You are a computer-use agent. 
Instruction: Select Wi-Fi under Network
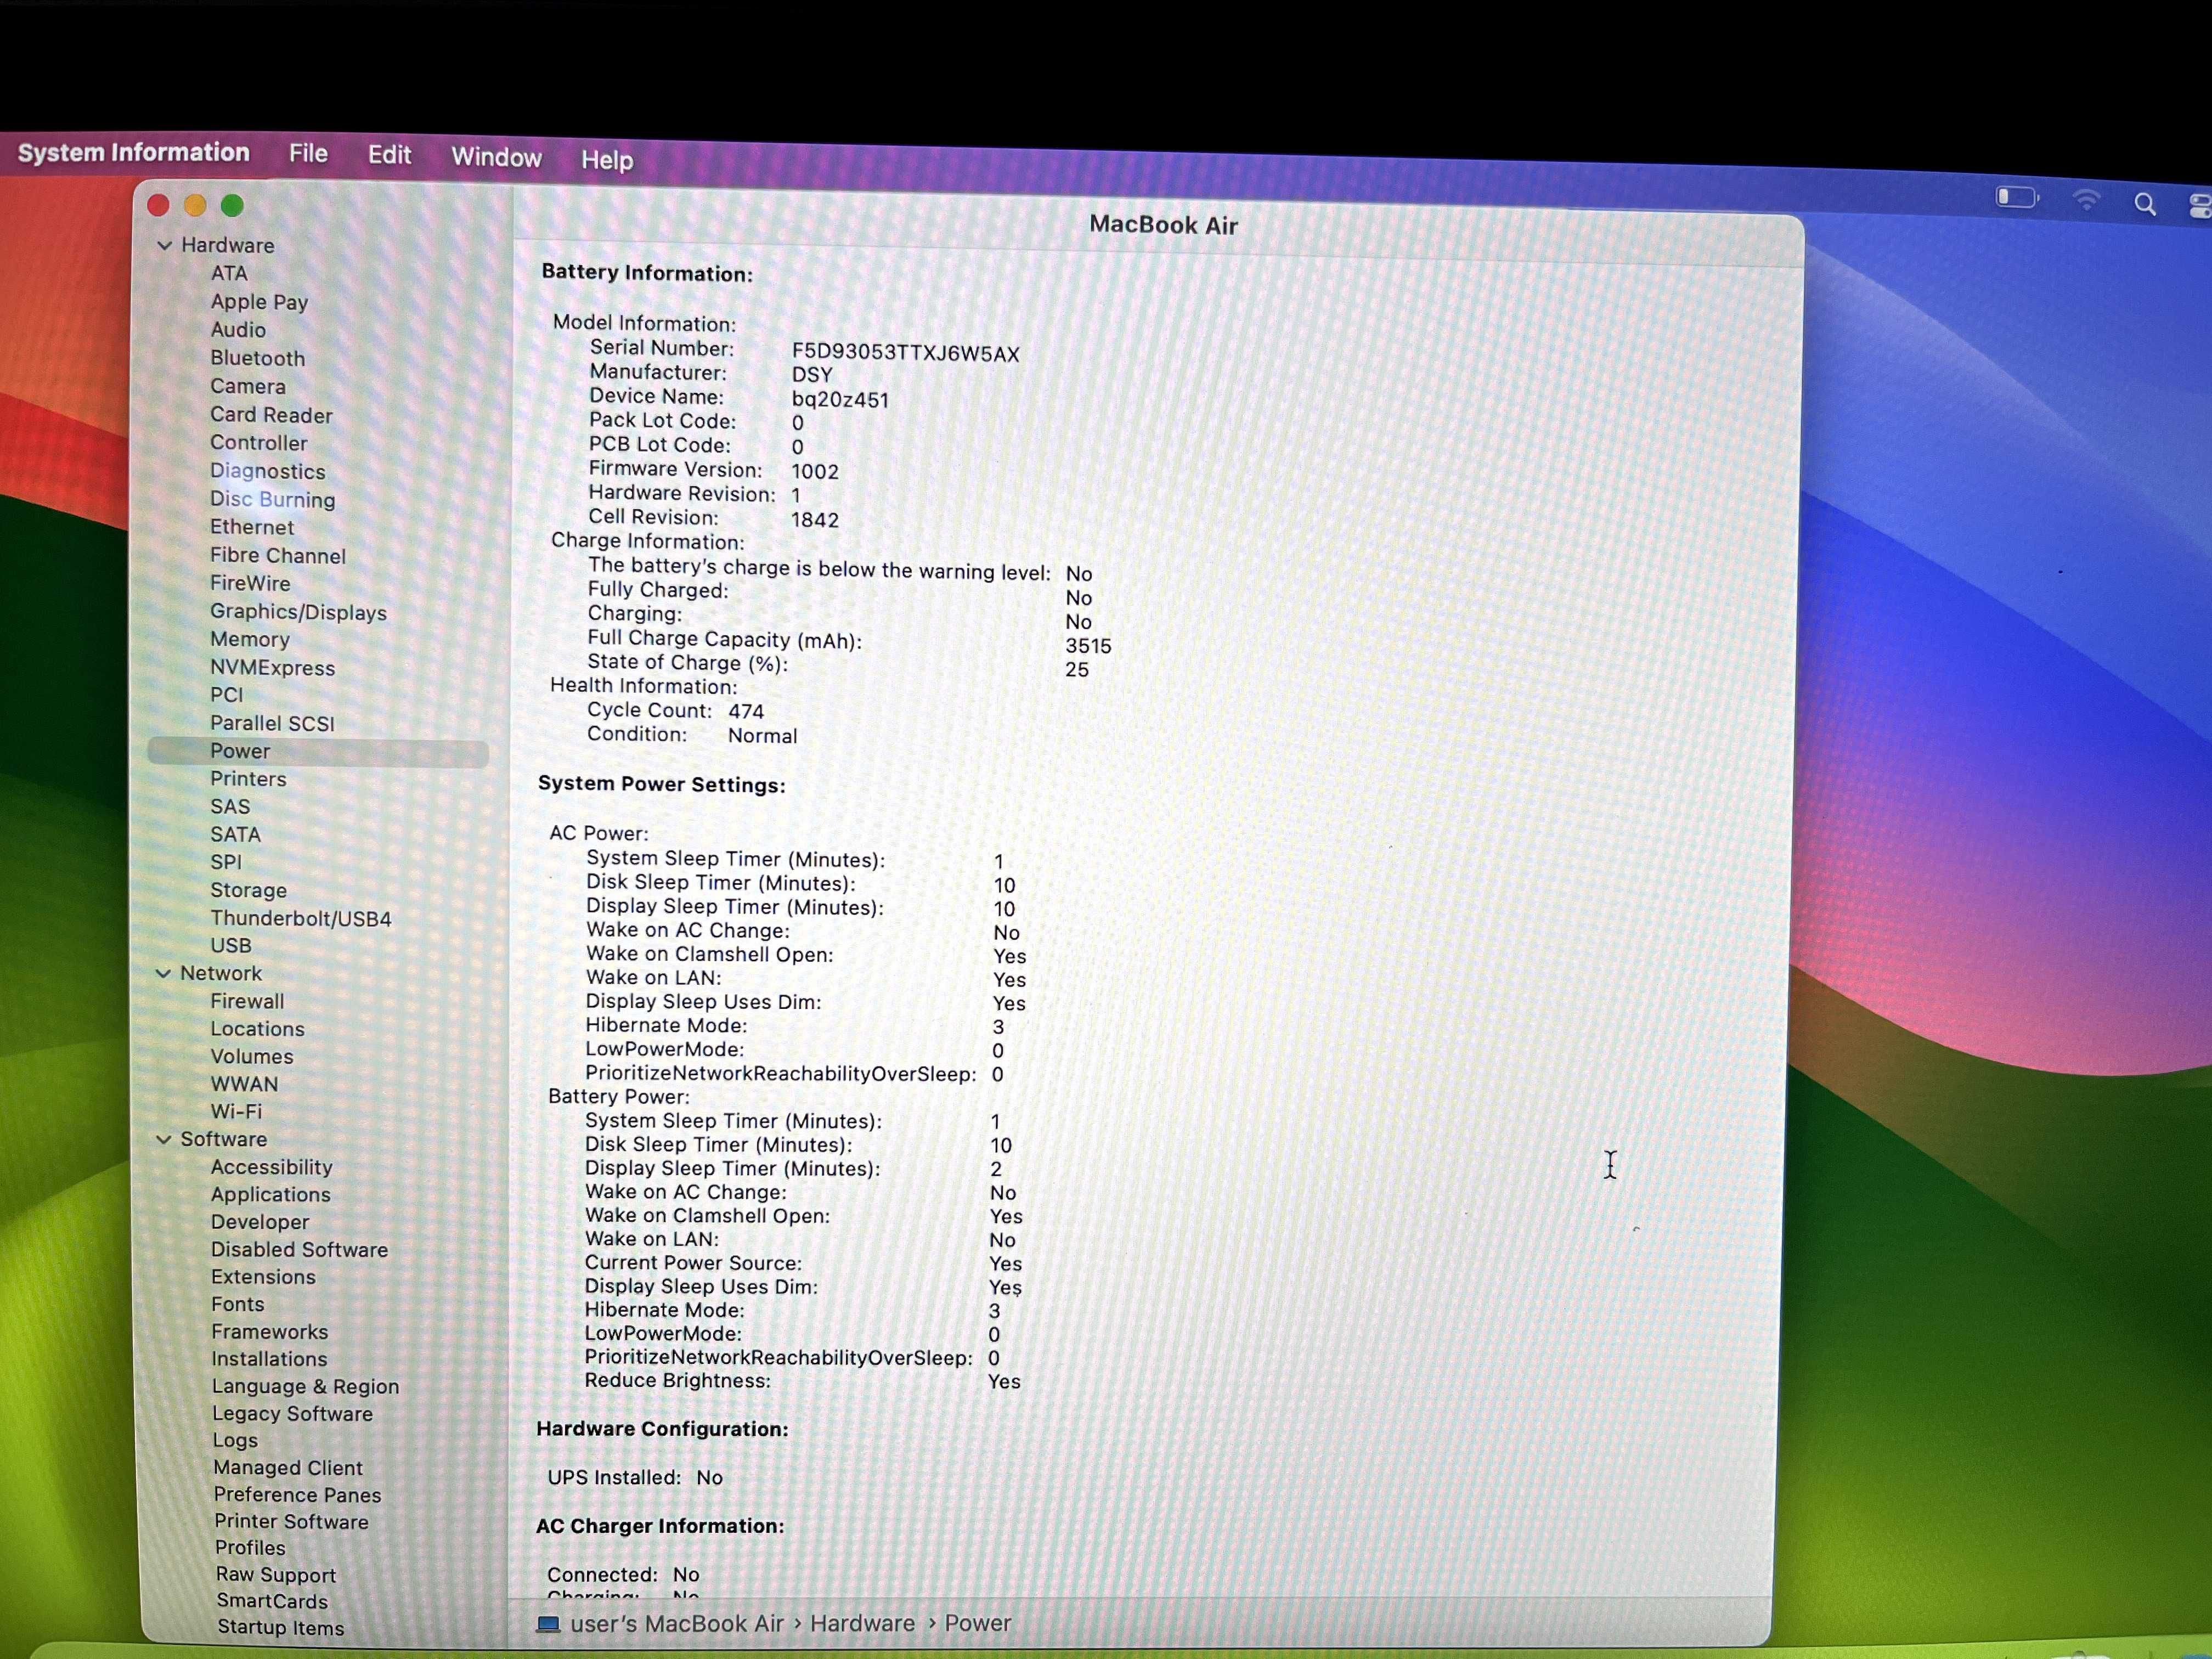tap(236, 1111)
